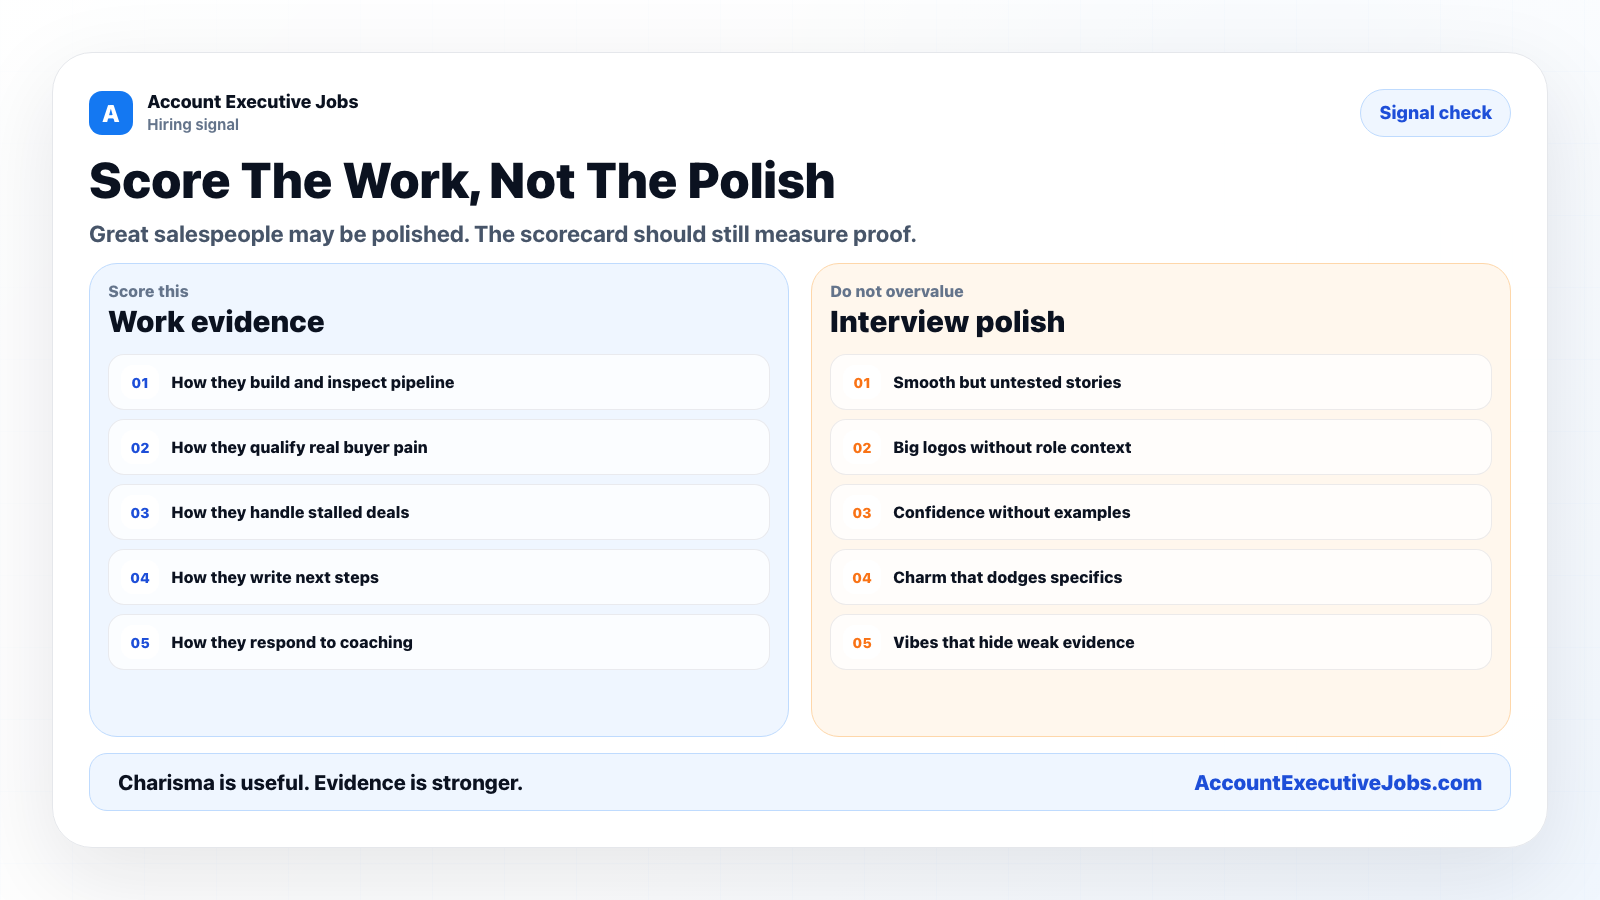Click the Interview polish heading

(947, 322)
